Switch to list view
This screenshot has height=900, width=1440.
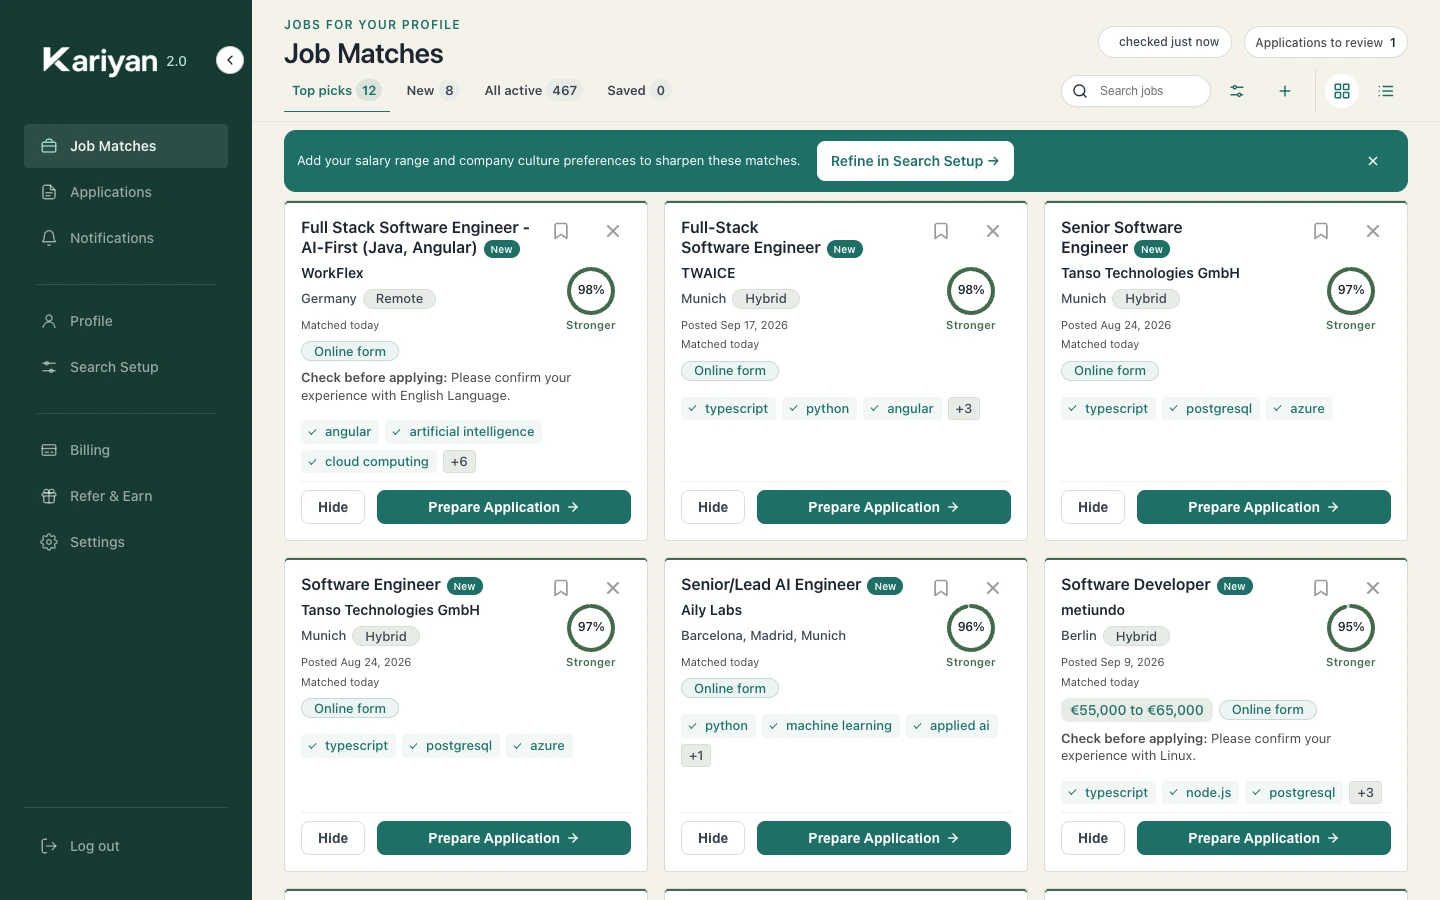tap(1386, 91)
